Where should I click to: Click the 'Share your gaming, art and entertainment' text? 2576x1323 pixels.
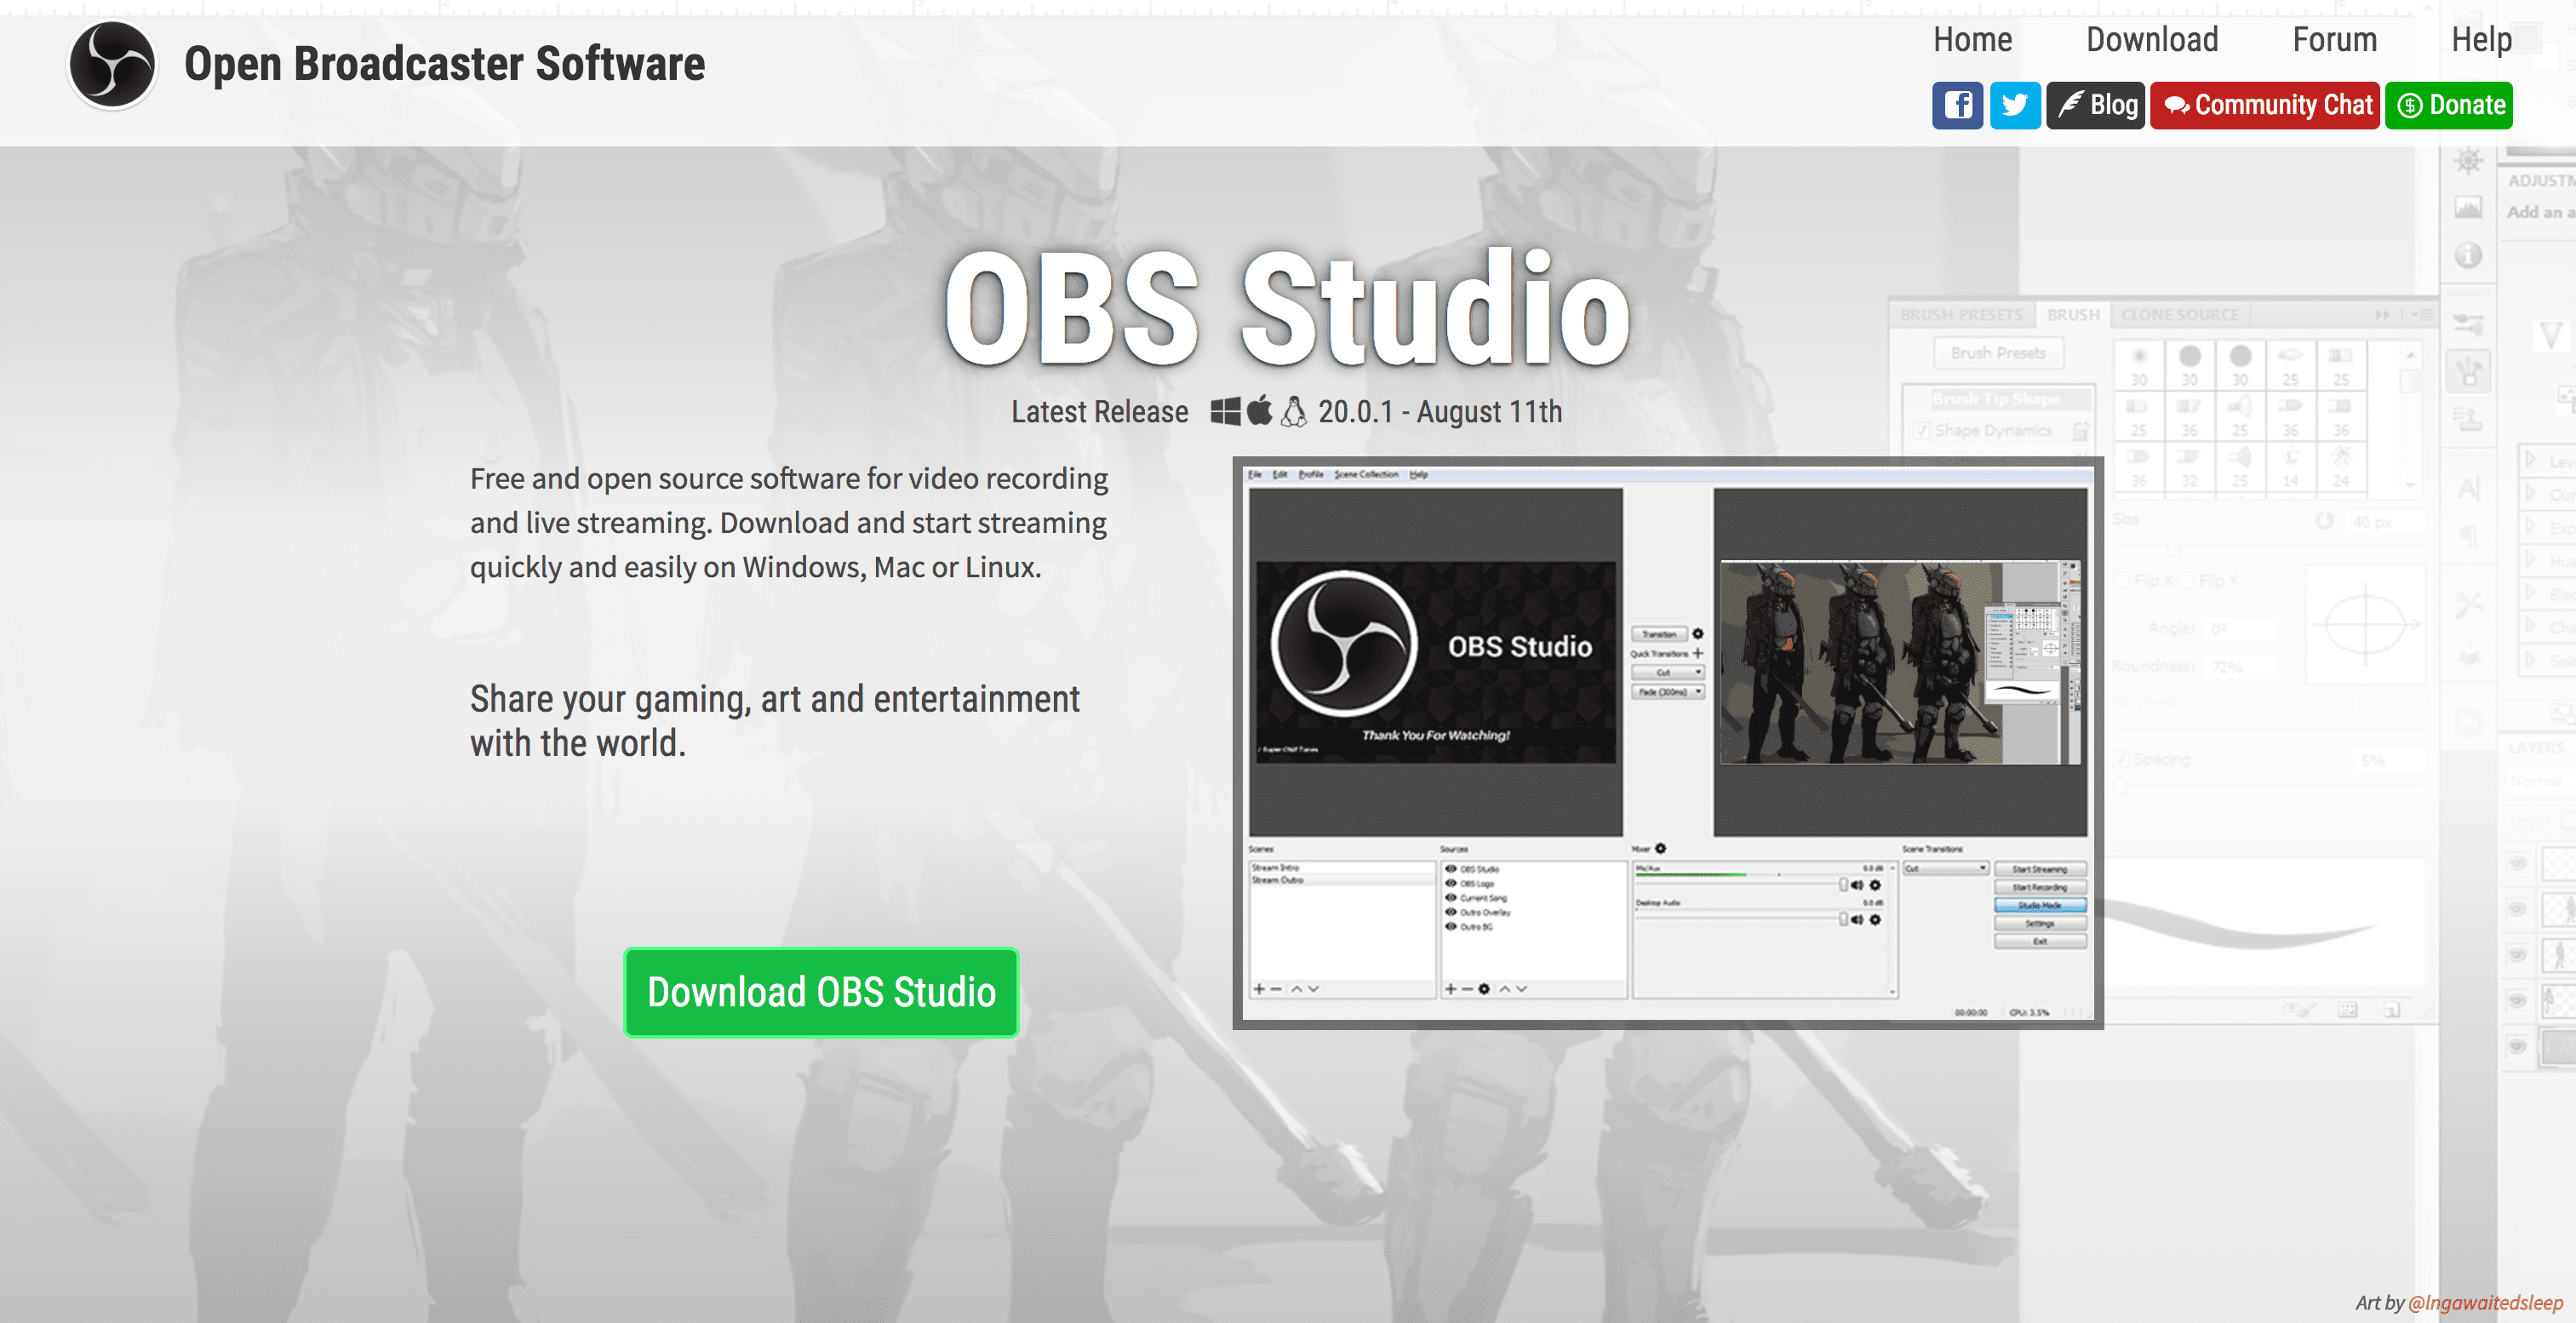point(775,721)
